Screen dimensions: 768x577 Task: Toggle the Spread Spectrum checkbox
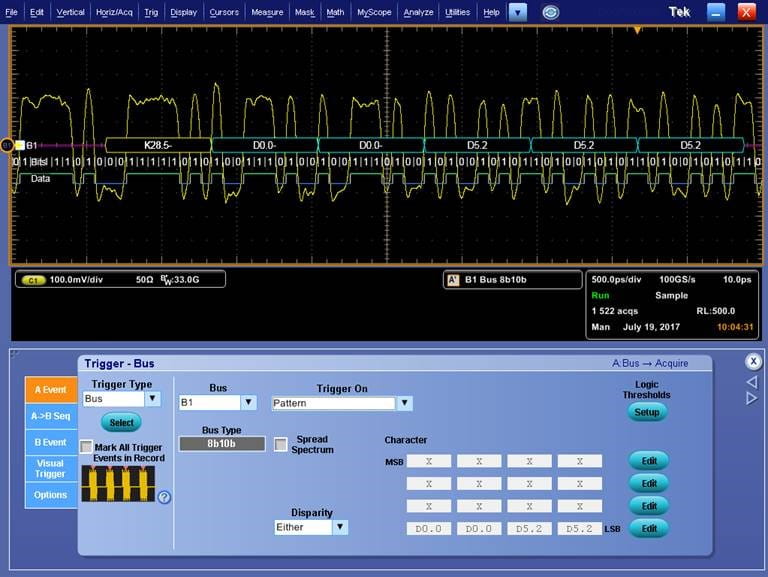click(281, 443)
